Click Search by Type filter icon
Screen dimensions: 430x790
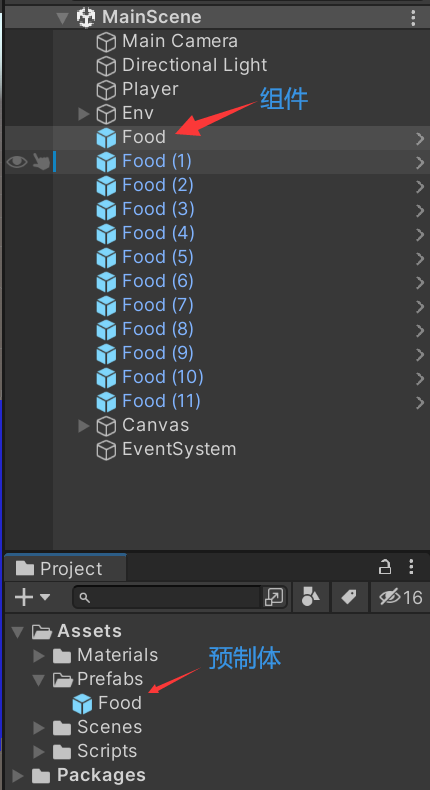tap(311, 598)
